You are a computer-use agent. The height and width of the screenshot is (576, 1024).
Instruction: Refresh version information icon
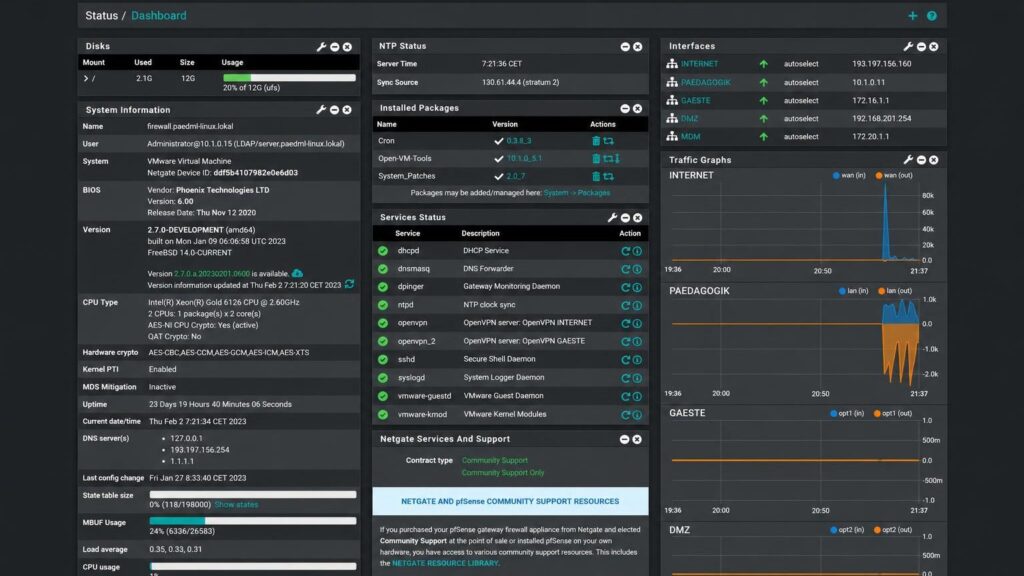pos(349,284)
